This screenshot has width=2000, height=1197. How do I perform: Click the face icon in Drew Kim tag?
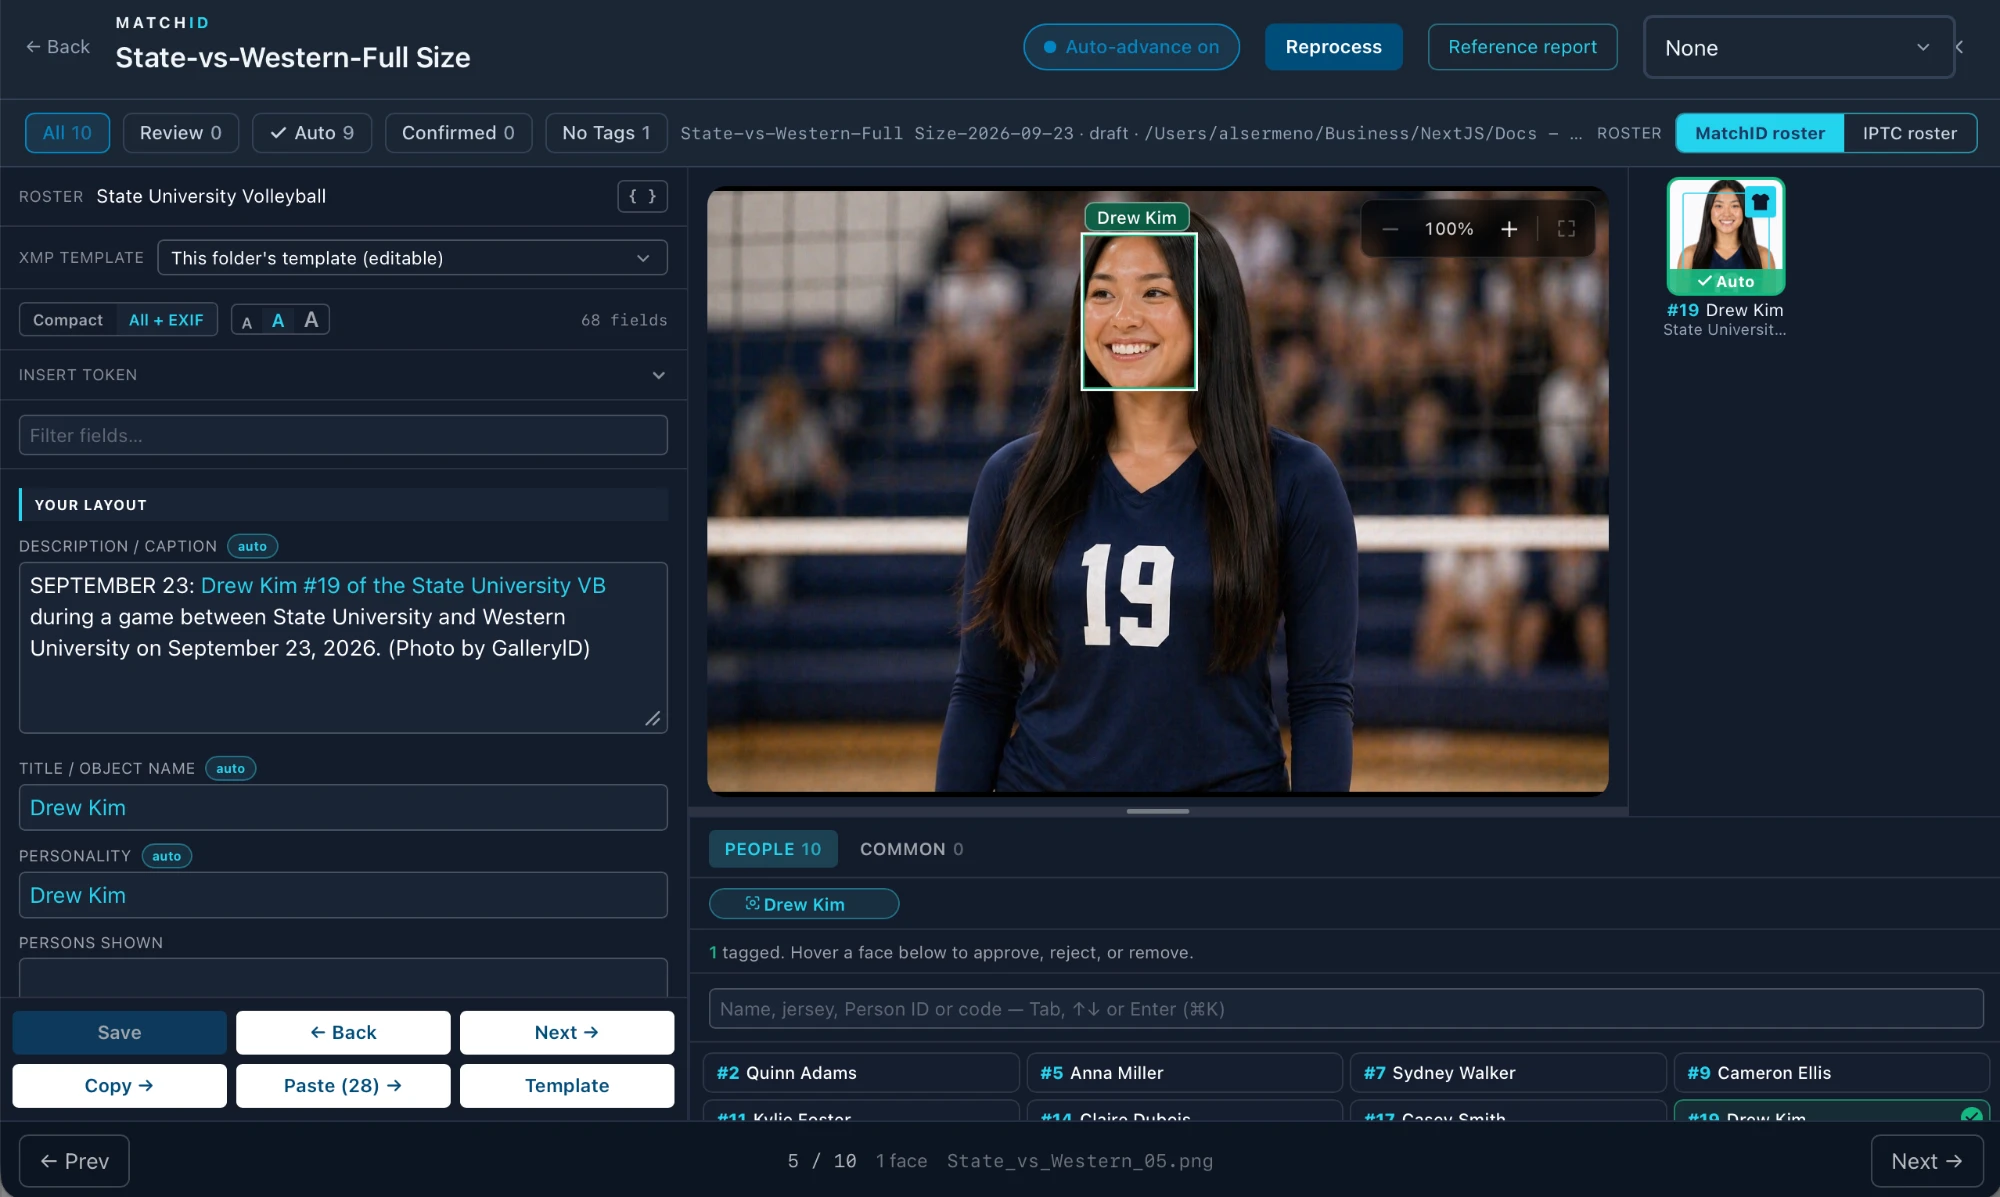pyautogui.click(x=752, y=903)
